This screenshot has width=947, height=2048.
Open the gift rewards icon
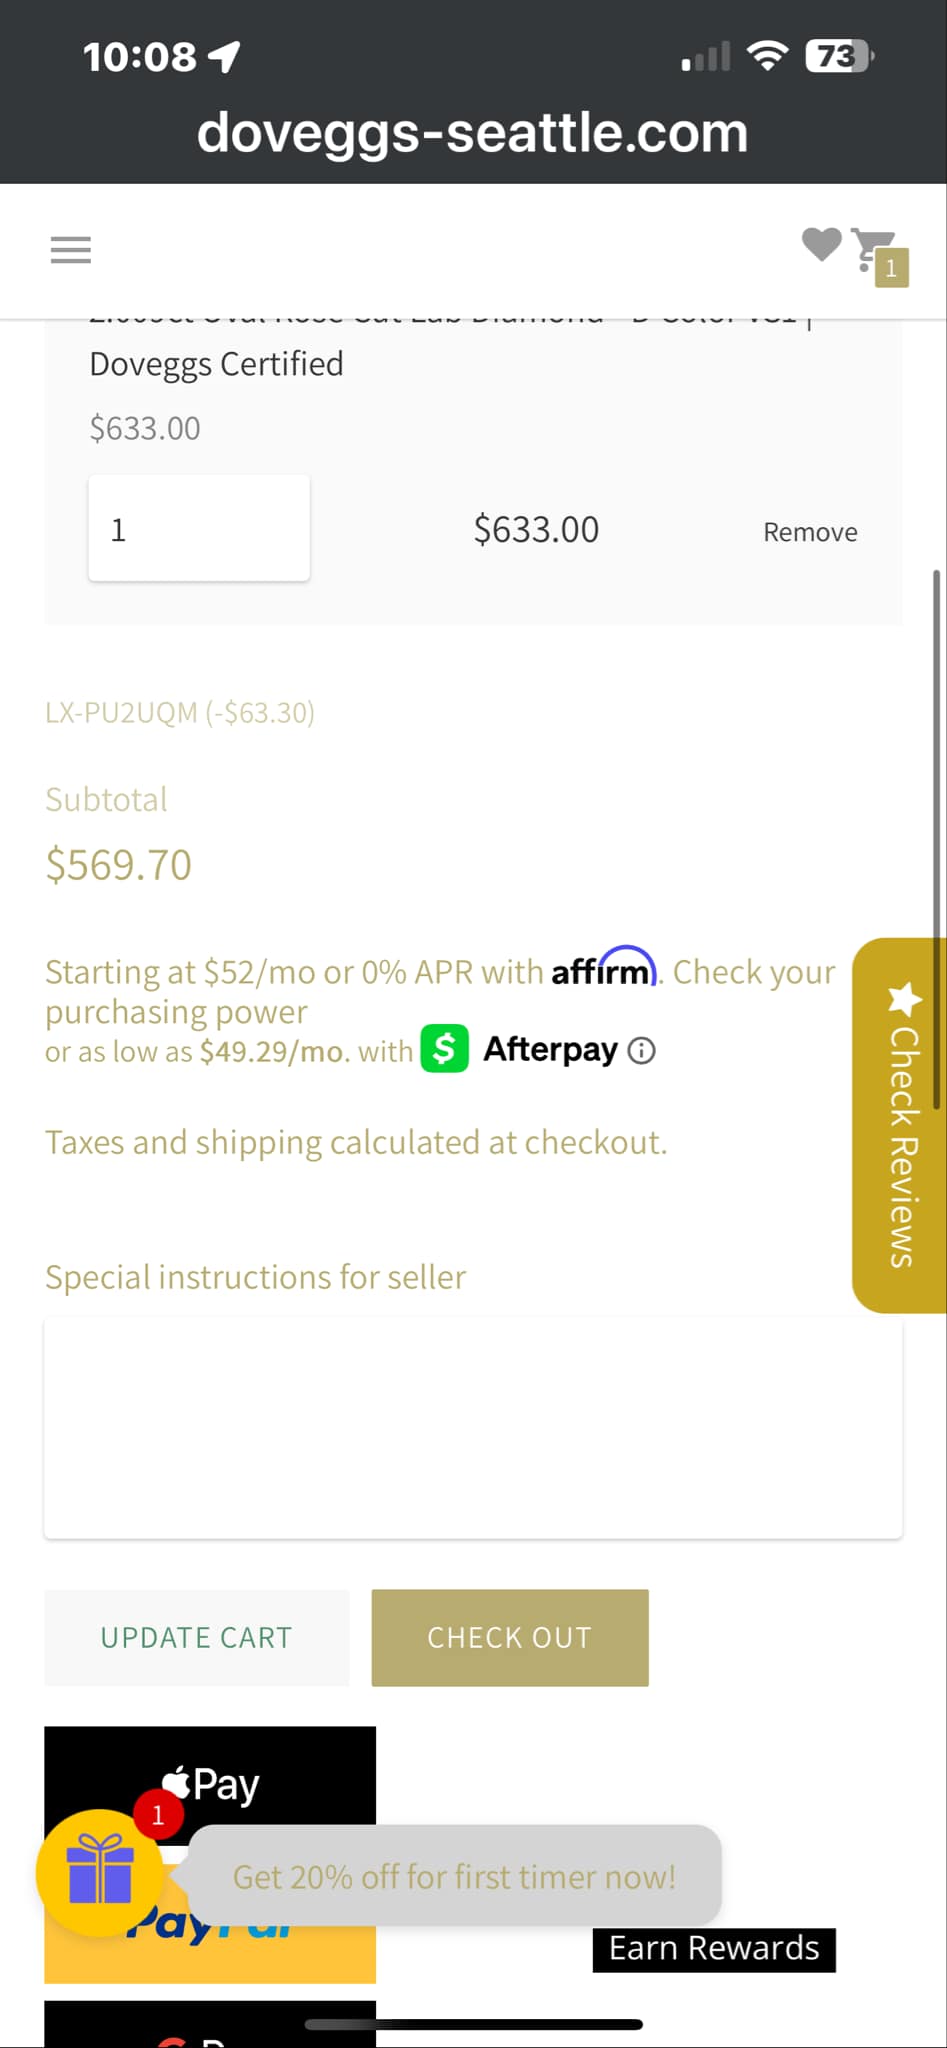[x=99, y=1872]
